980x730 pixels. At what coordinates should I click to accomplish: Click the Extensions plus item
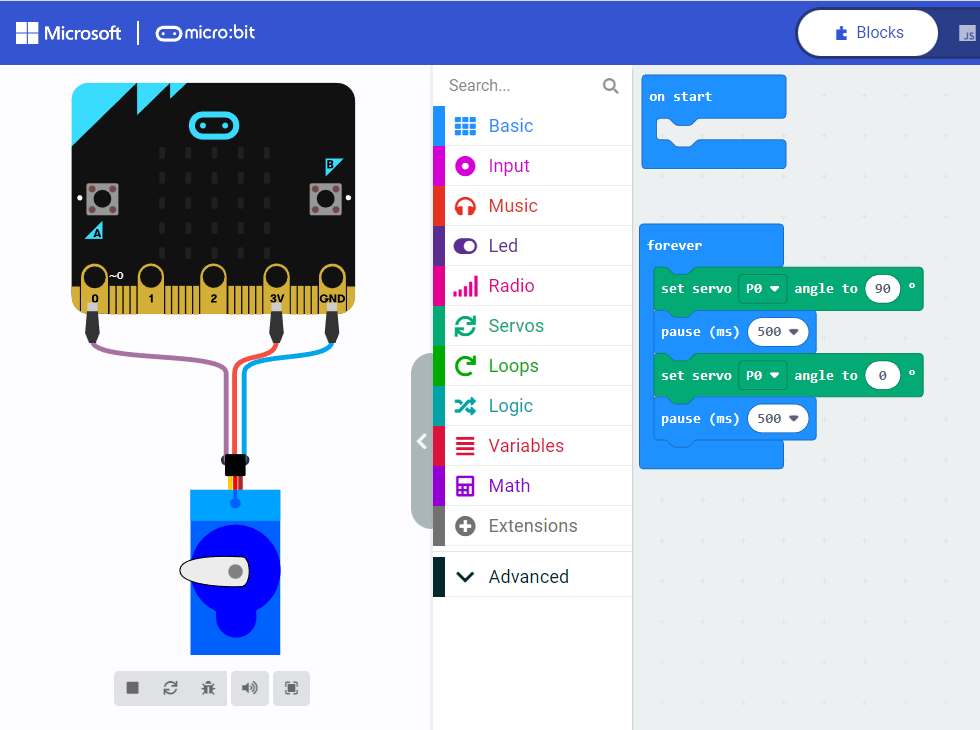[x=532, y=526]
